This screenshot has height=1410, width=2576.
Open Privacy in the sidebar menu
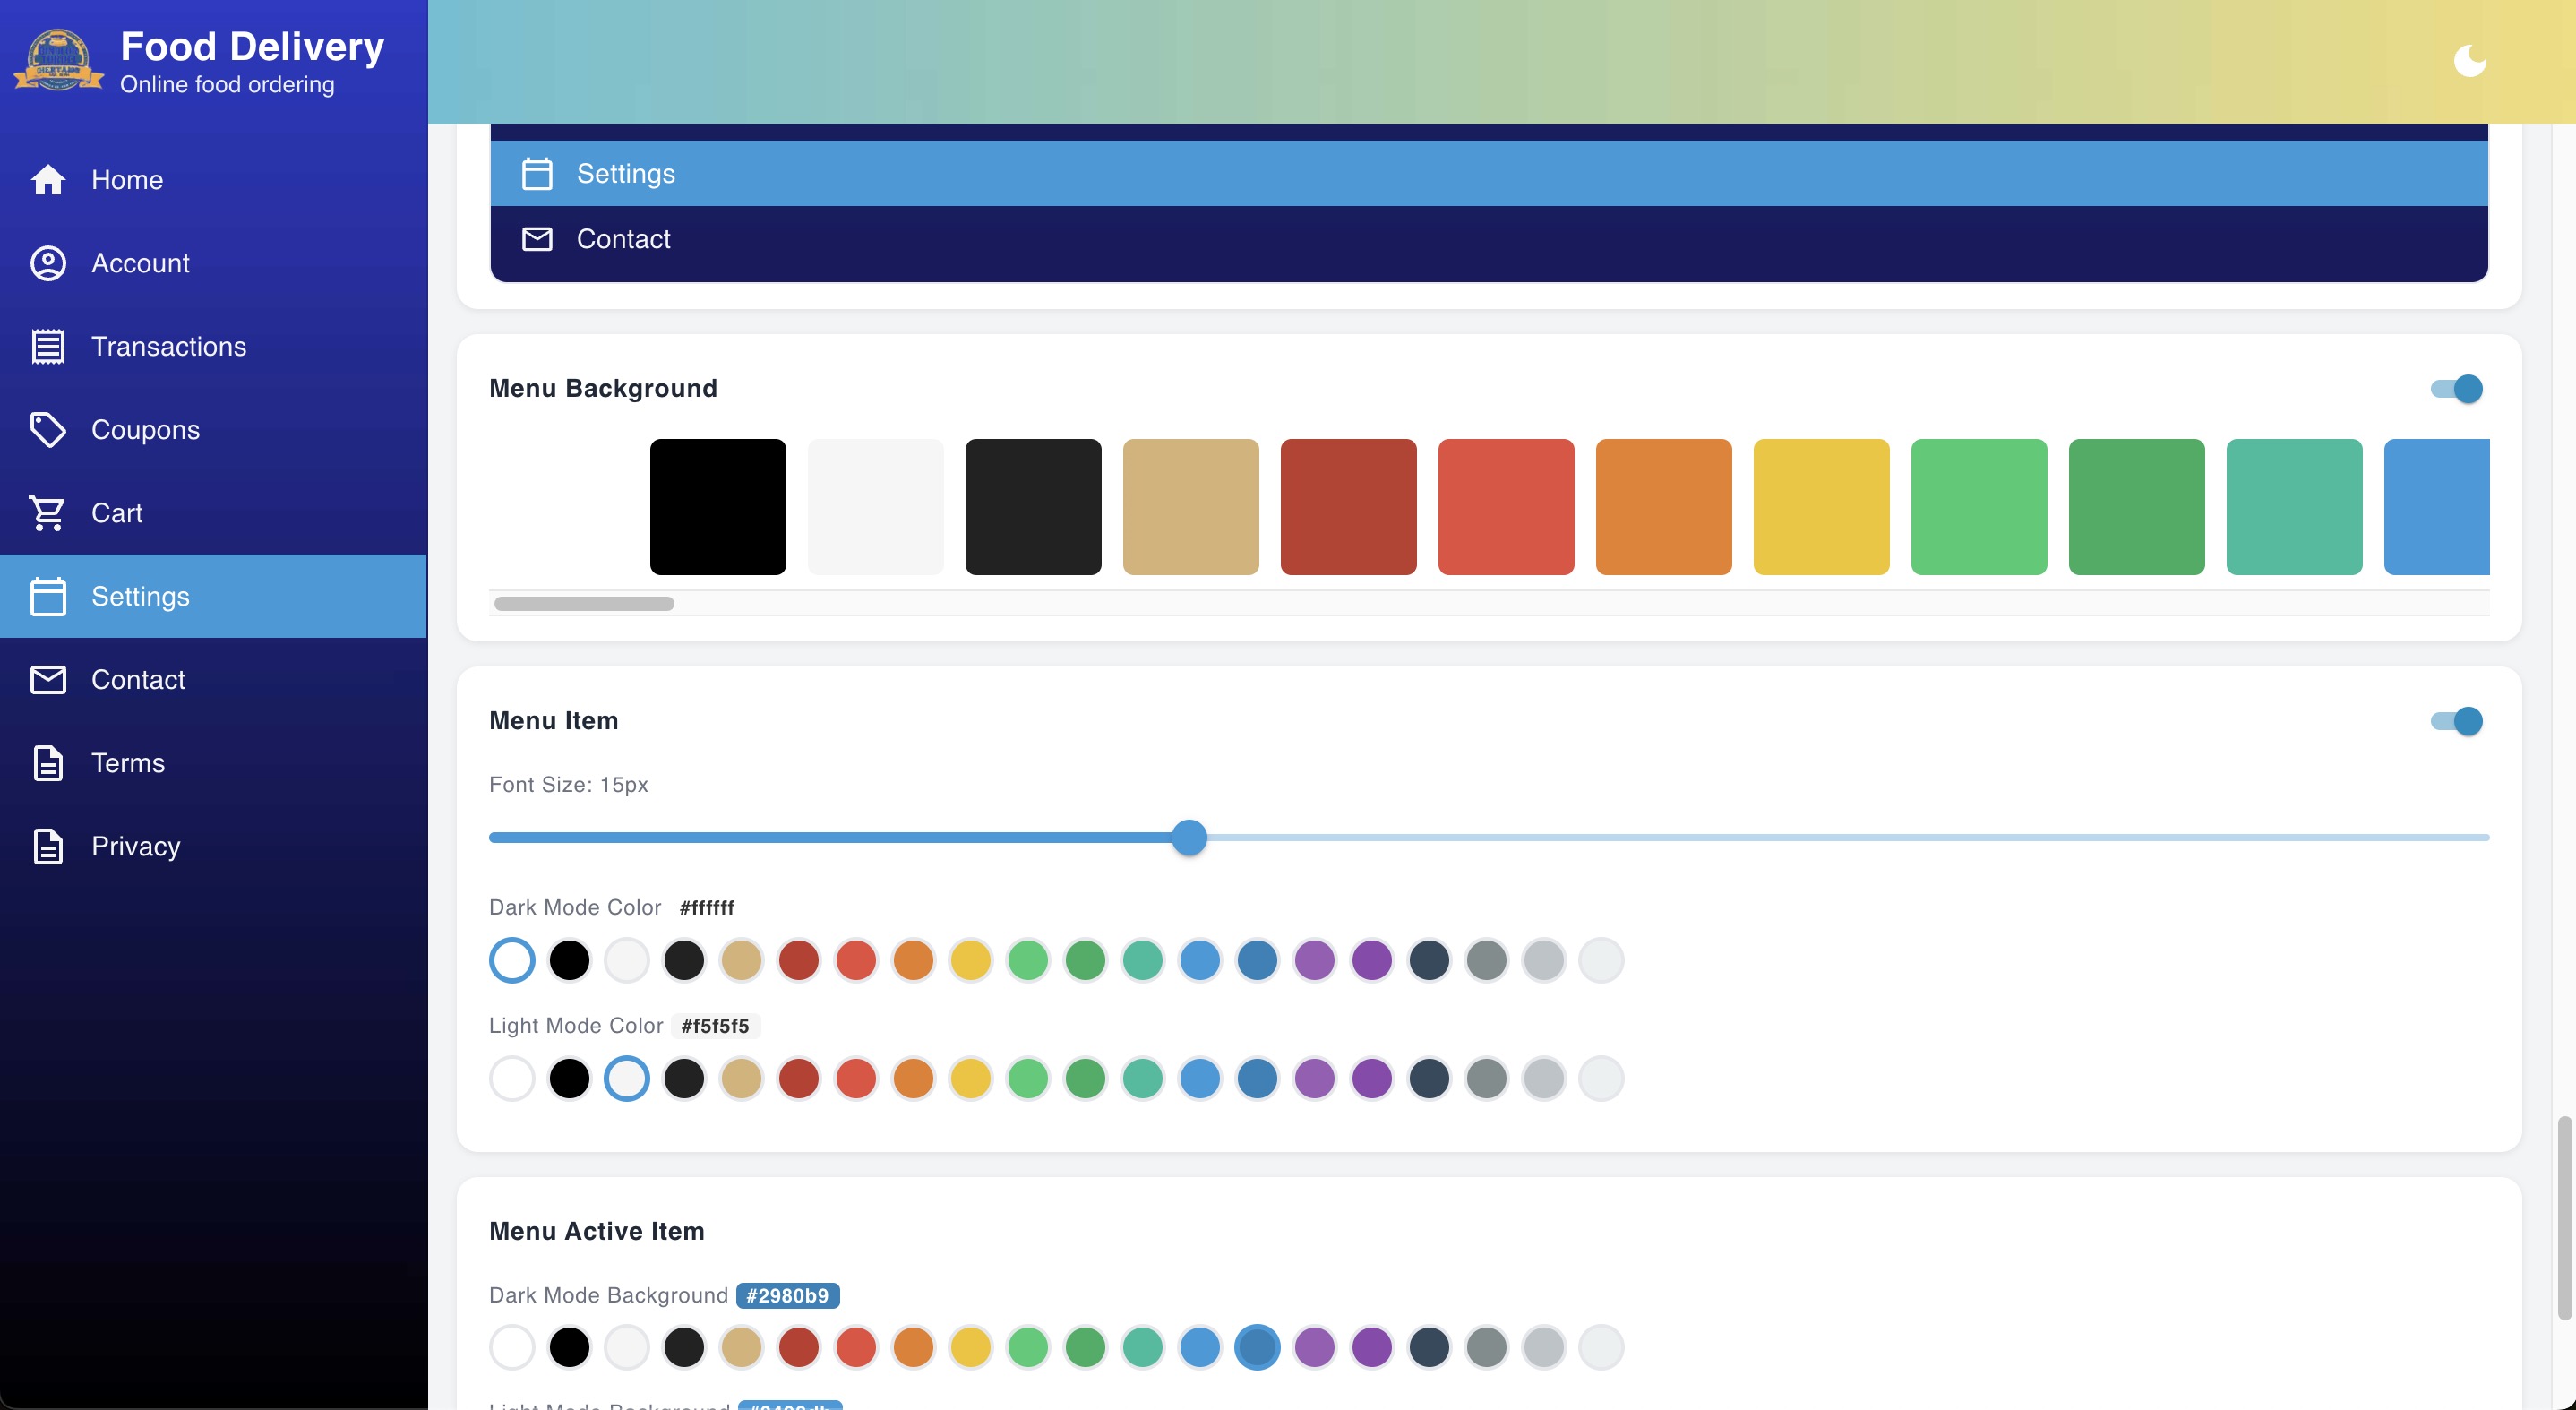[136, 846]
